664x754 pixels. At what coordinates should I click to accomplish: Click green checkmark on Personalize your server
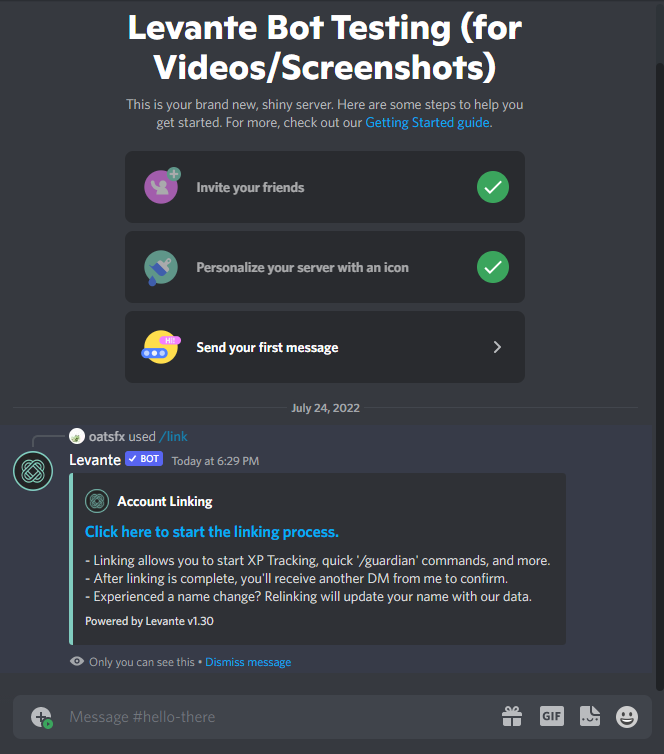tap(493, 267)
